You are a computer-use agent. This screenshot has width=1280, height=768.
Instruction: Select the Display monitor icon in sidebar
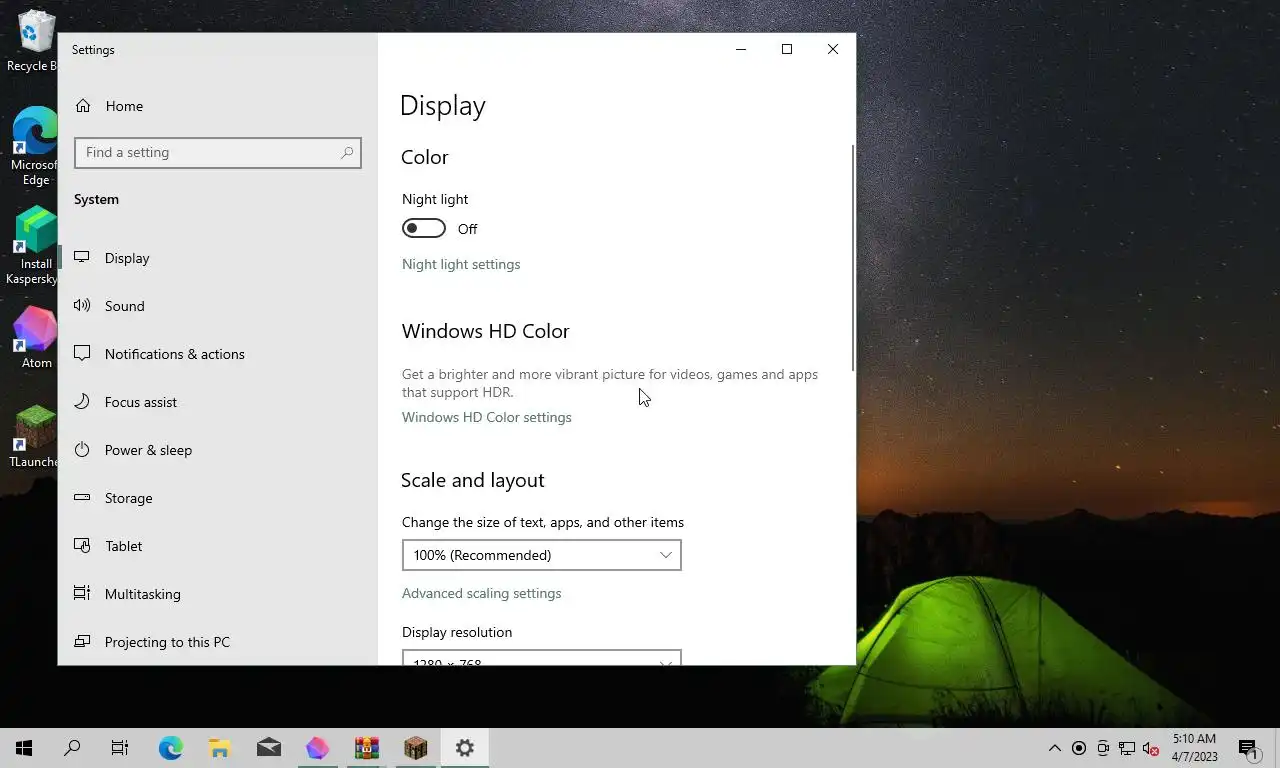point(82,258)
